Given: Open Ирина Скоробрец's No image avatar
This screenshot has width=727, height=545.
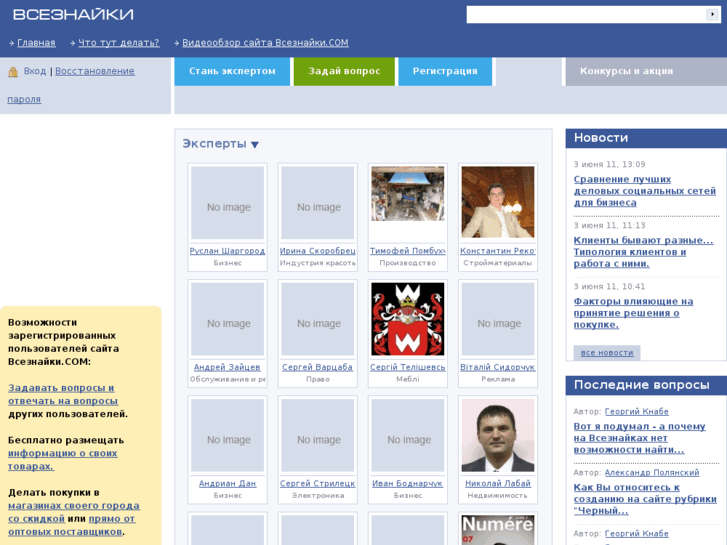Looking at the screenshot, I should point(318,203).
